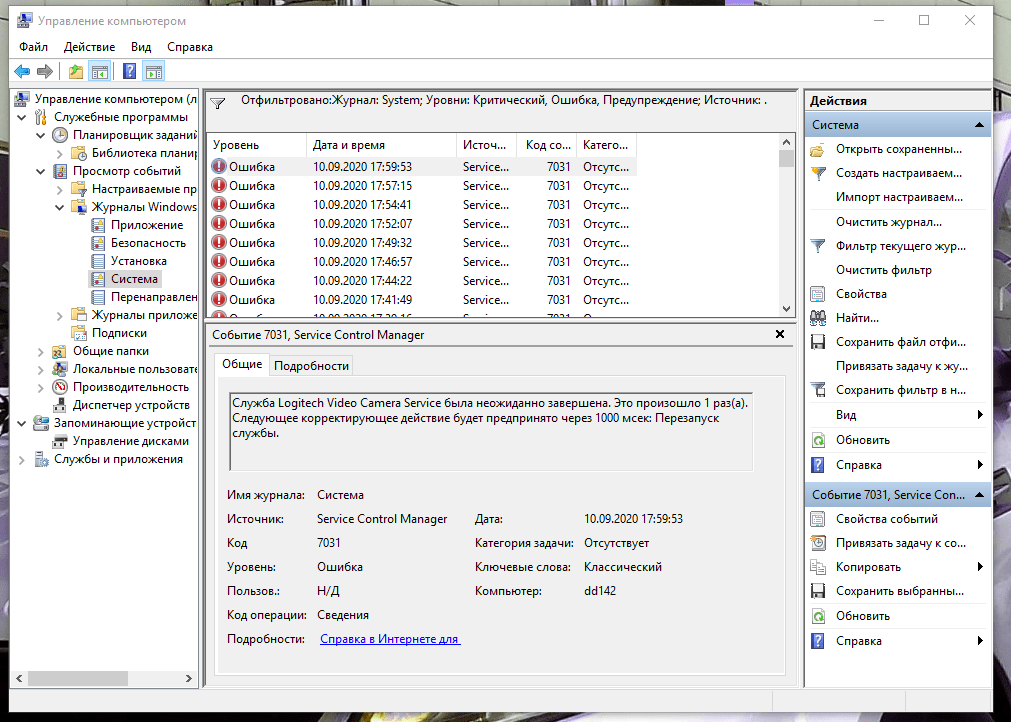Click the Up one level folder icon

pos(76,71)
